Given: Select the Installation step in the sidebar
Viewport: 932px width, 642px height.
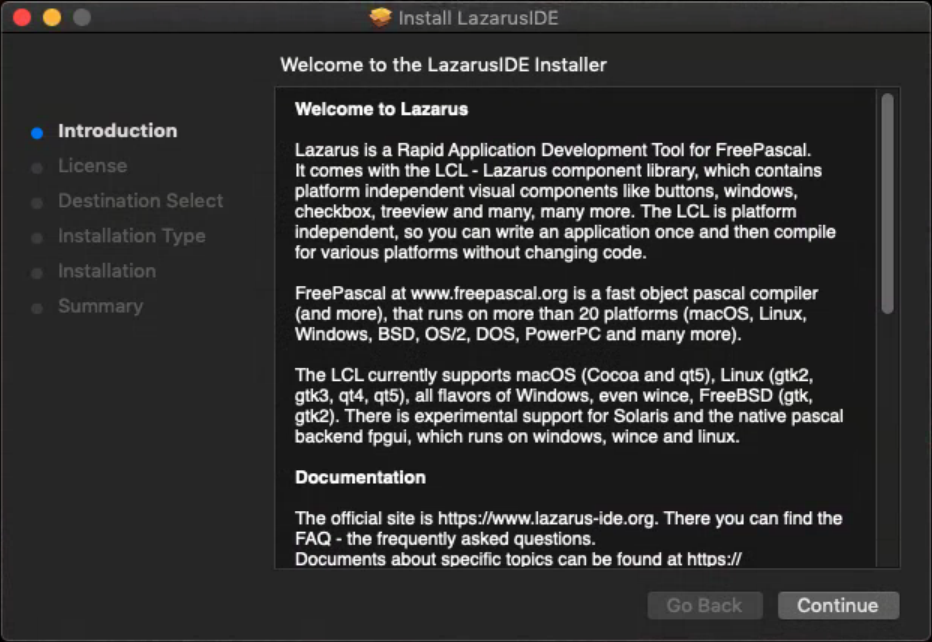Looking at the screenshot, I should [x=107, y=271].
